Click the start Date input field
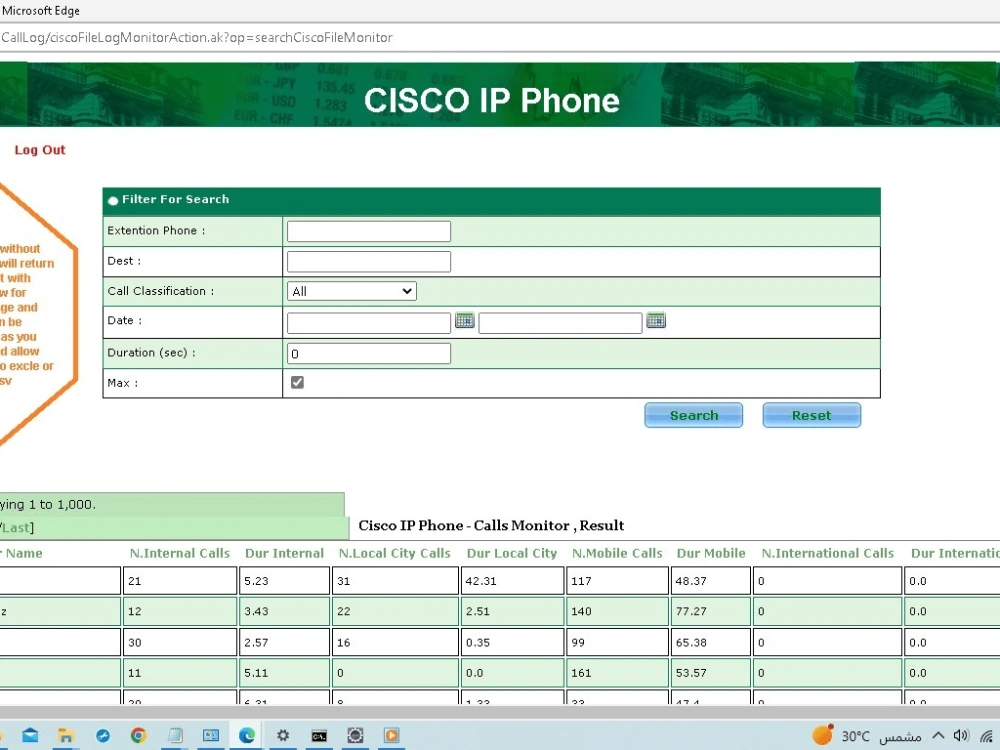The image size is (1000, 750). click(369, 323)
